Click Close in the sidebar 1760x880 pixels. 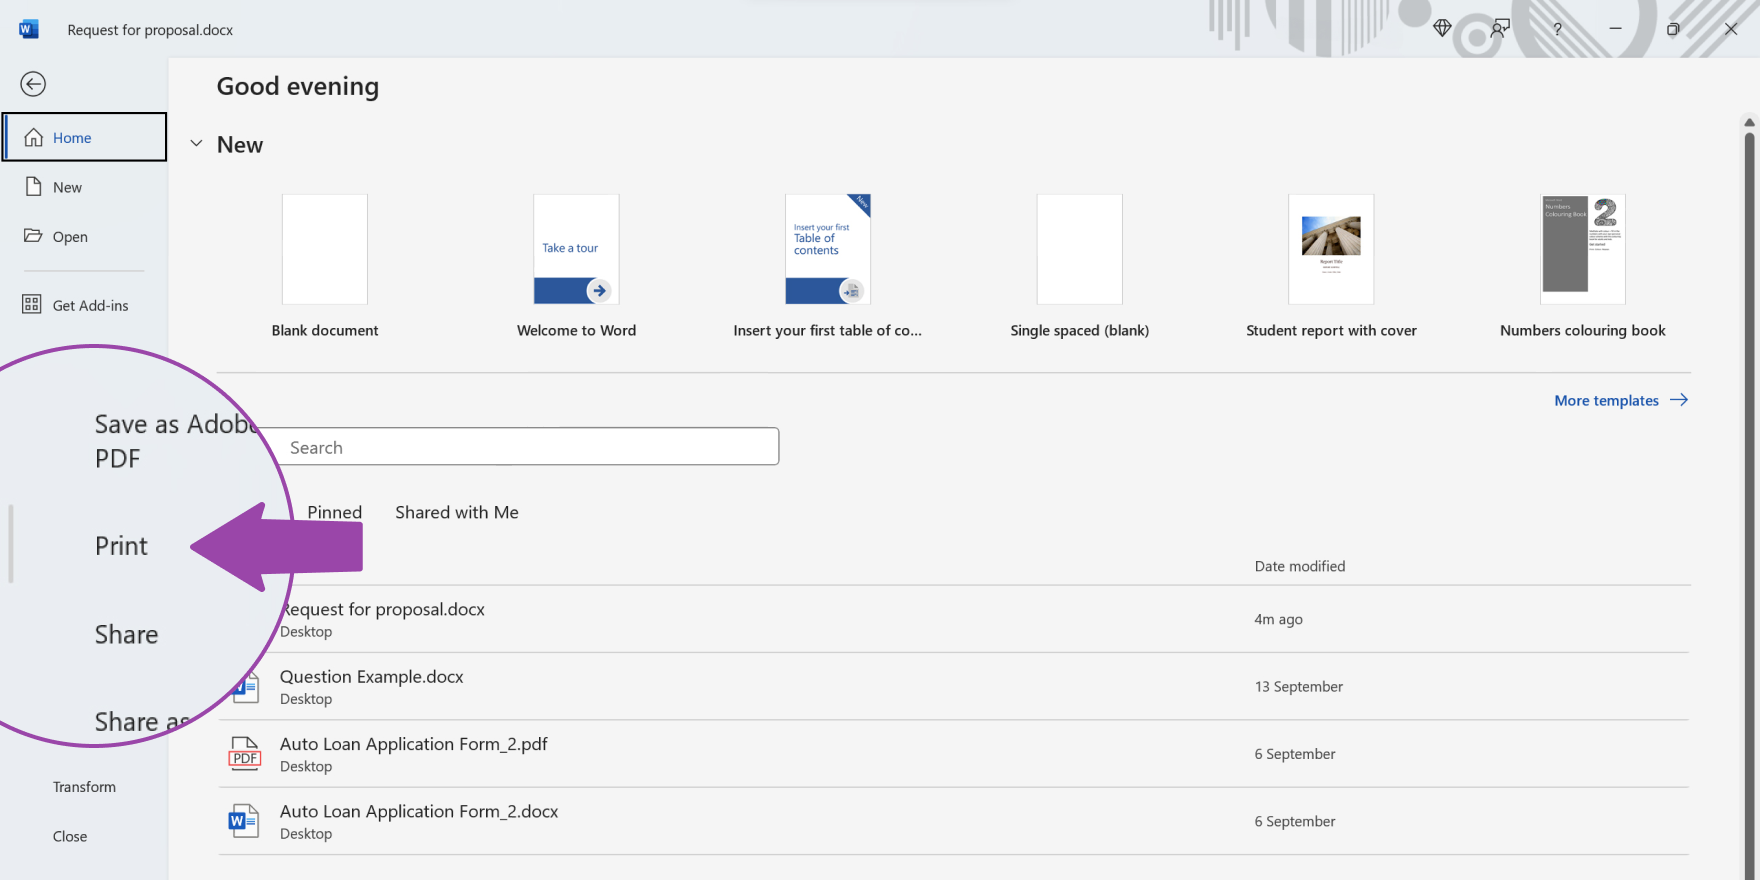tap(70, 836)
